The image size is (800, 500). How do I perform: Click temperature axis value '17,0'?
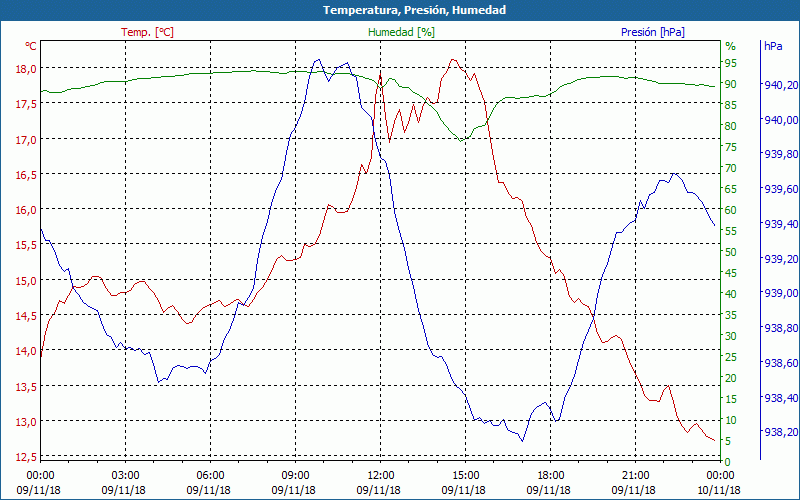click(x=26, y=139)
